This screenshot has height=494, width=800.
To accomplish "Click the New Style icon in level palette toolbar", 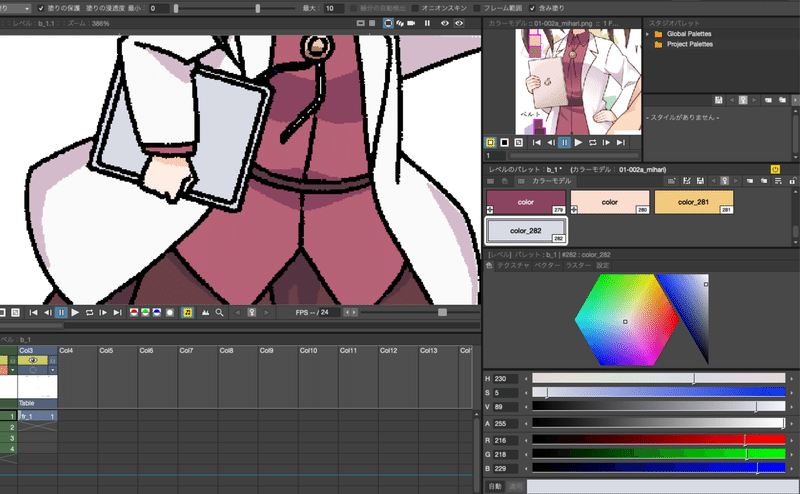I will point(671,181).
